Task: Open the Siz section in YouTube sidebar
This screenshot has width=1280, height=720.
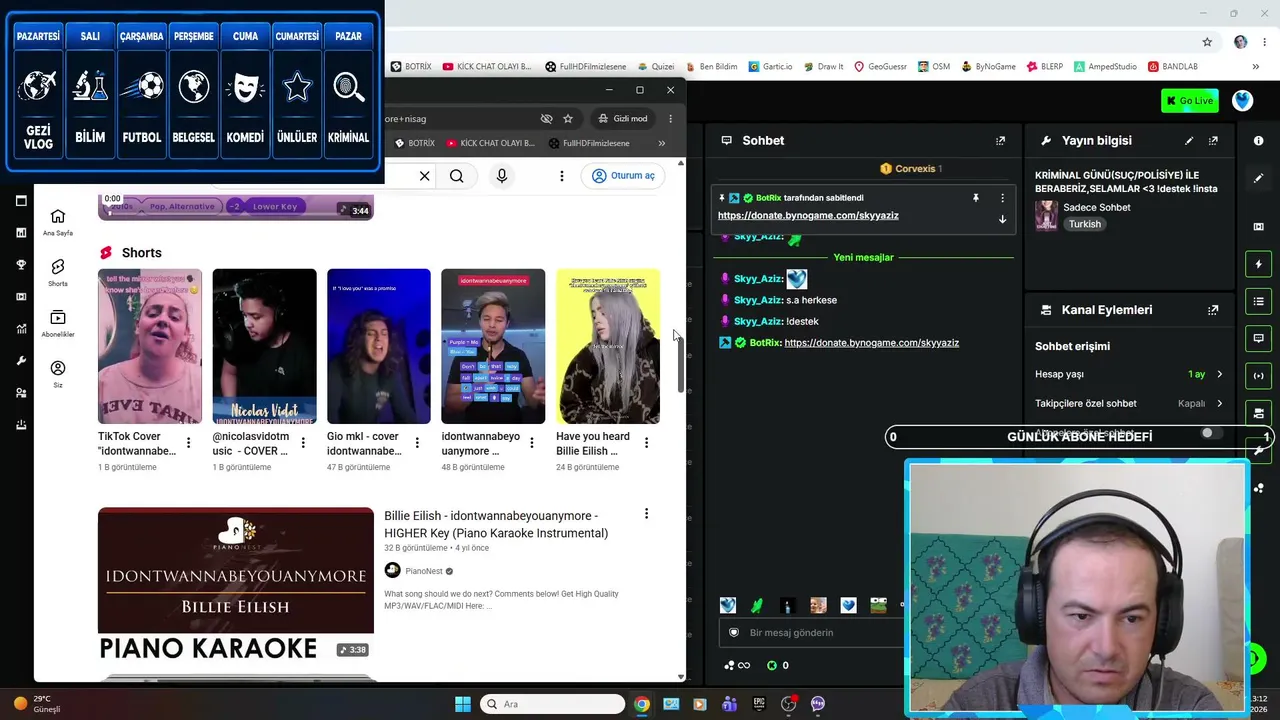Action: pos(58,374)
